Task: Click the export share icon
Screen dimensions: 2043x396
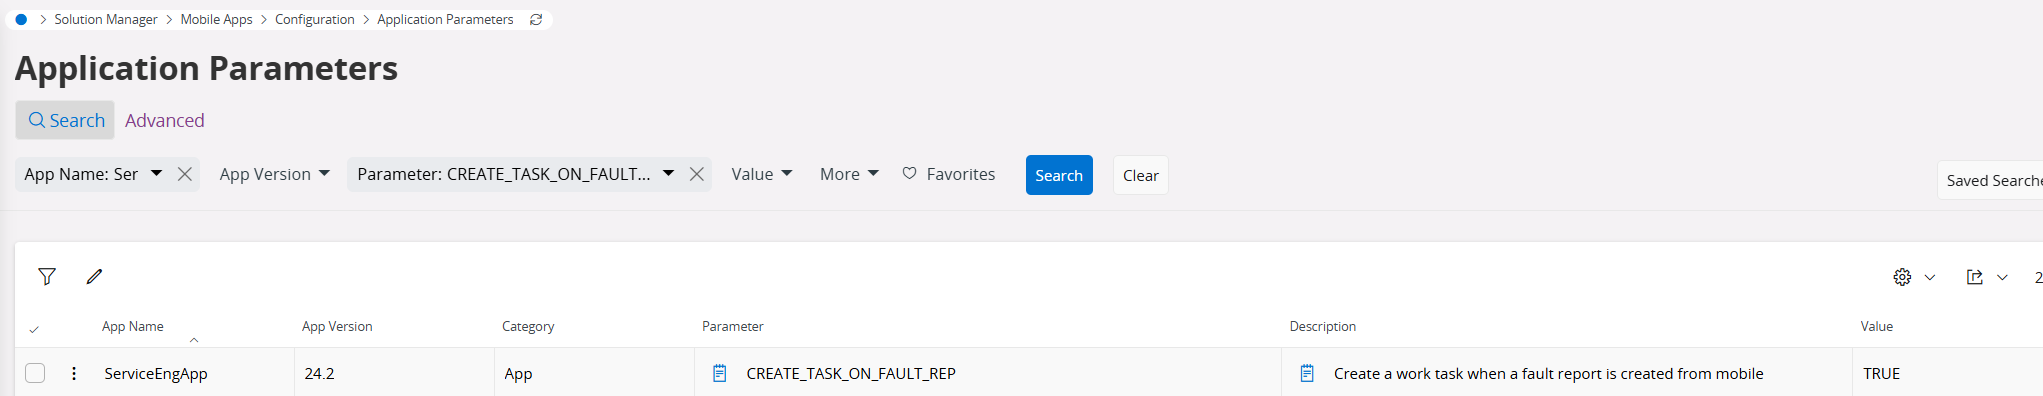Action: pos(1974,277)
